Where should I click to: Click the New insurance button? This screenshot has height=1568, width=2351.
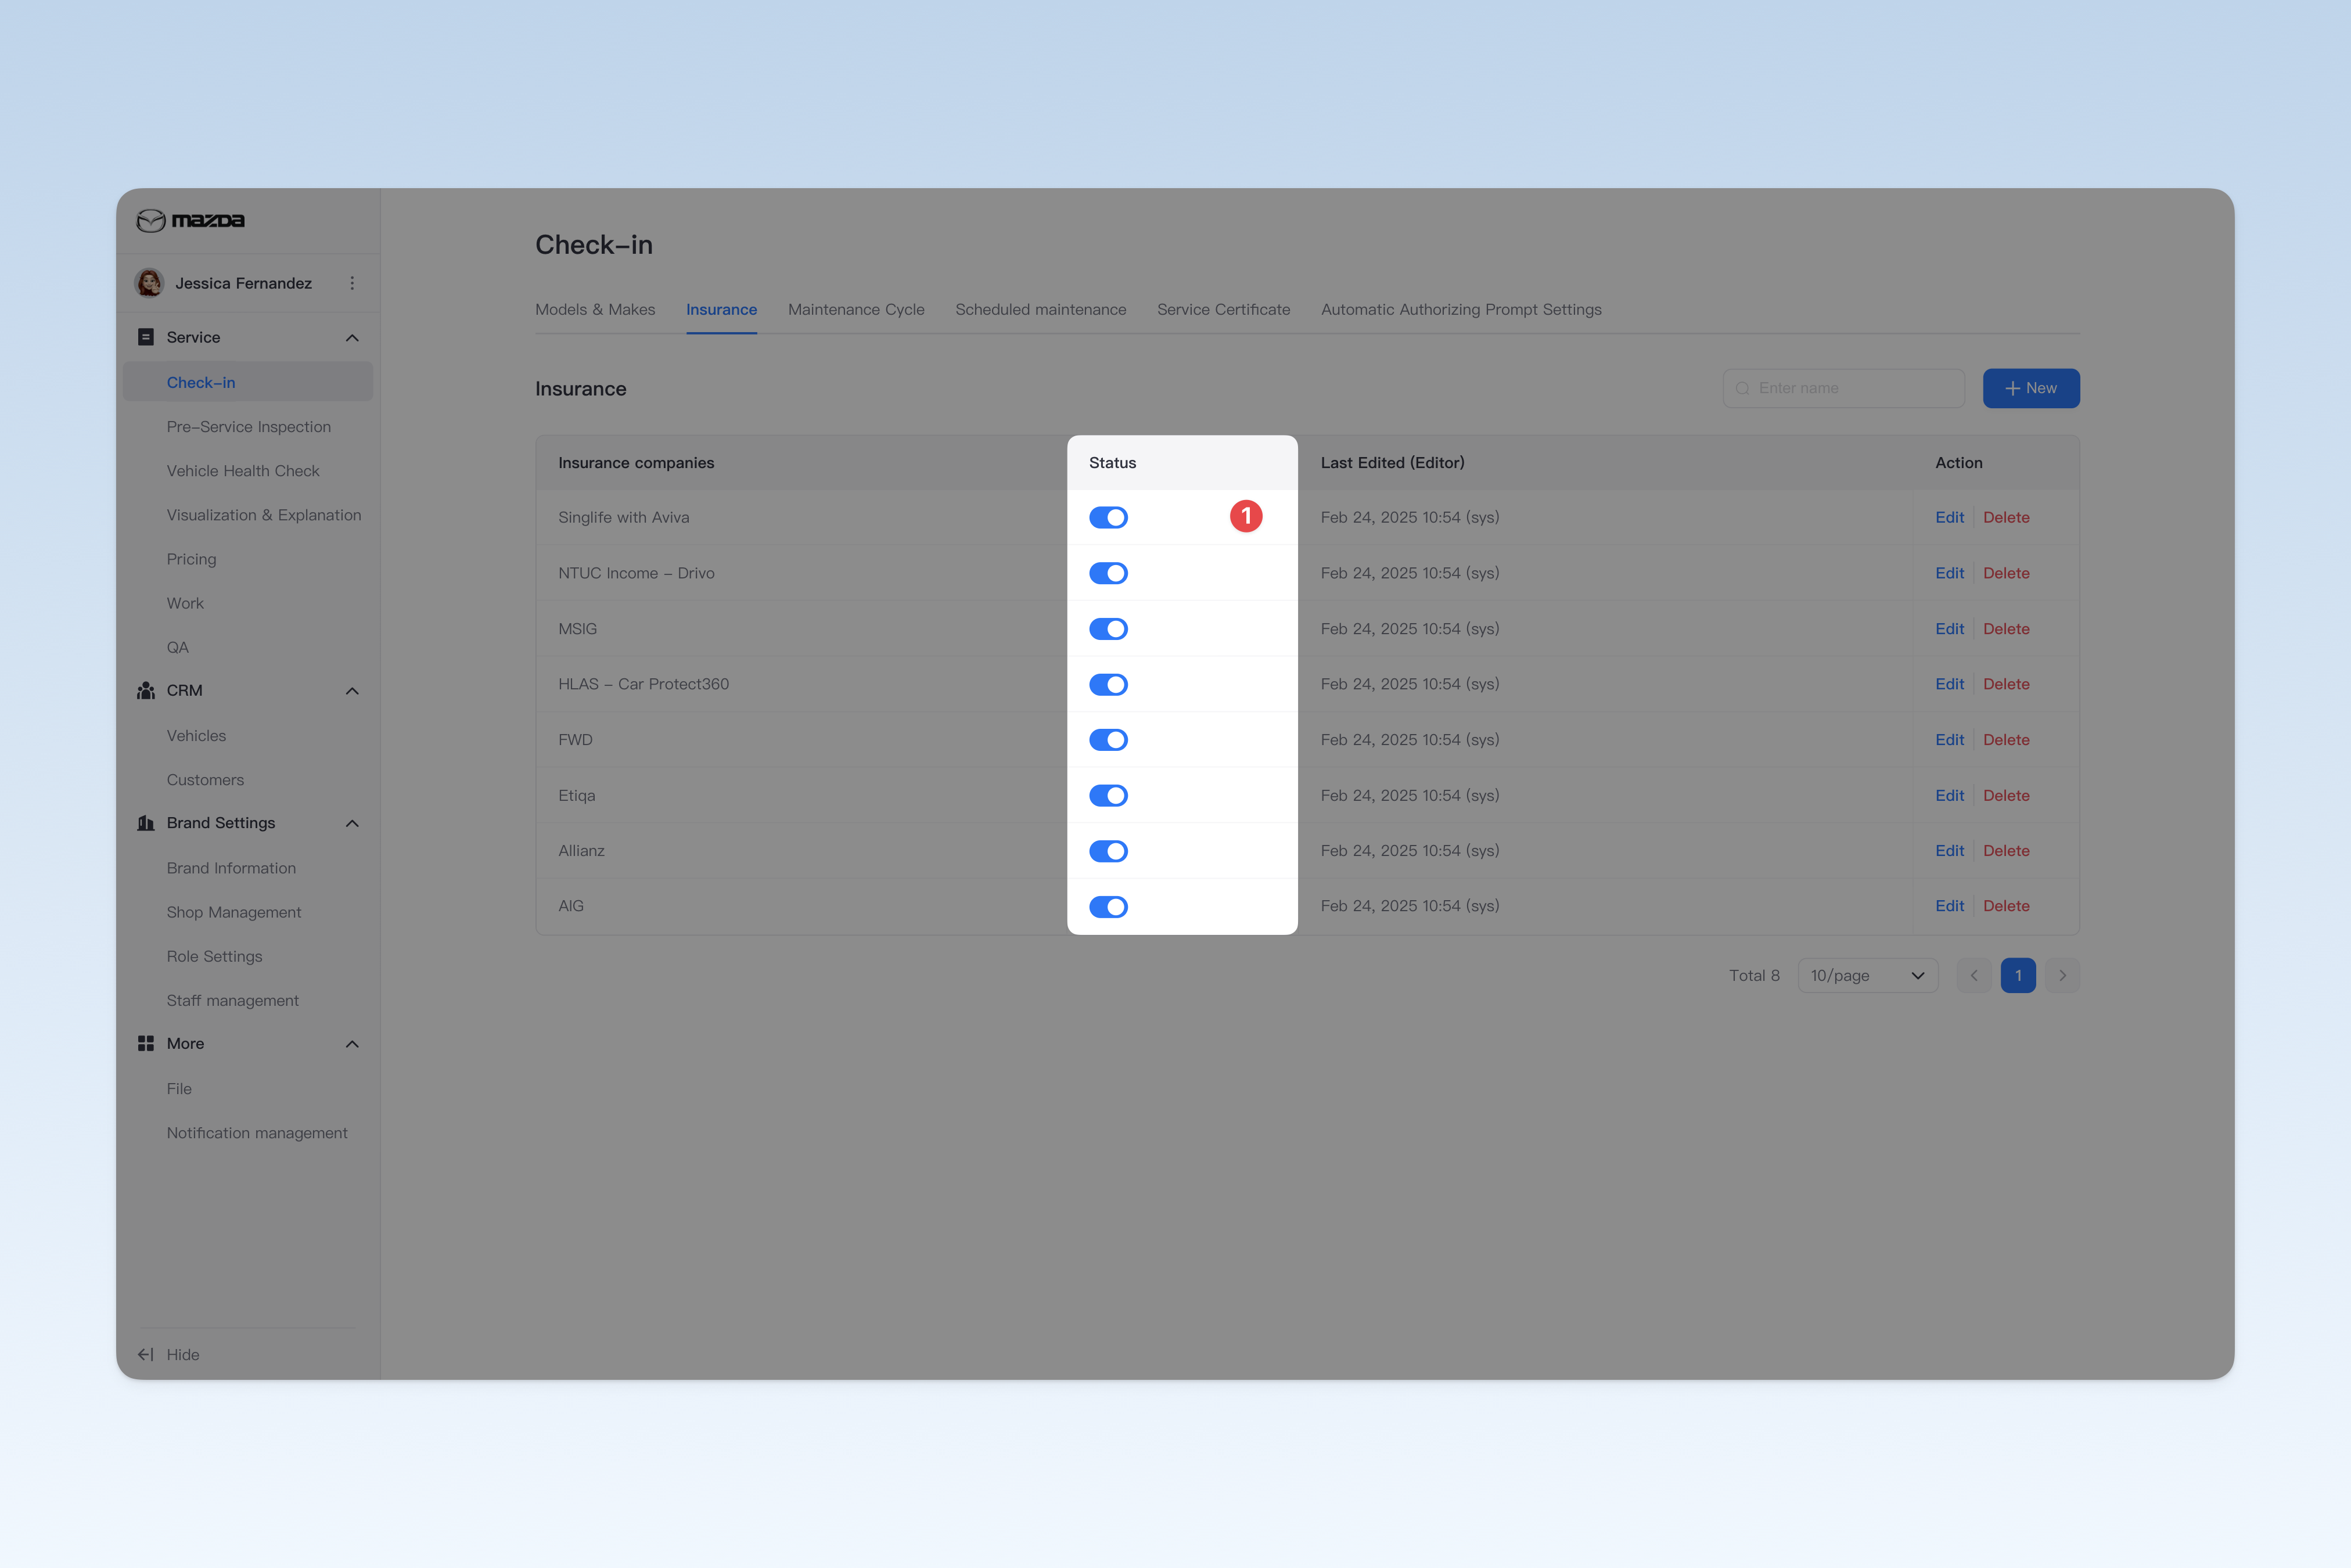(x=2031, y=388)
